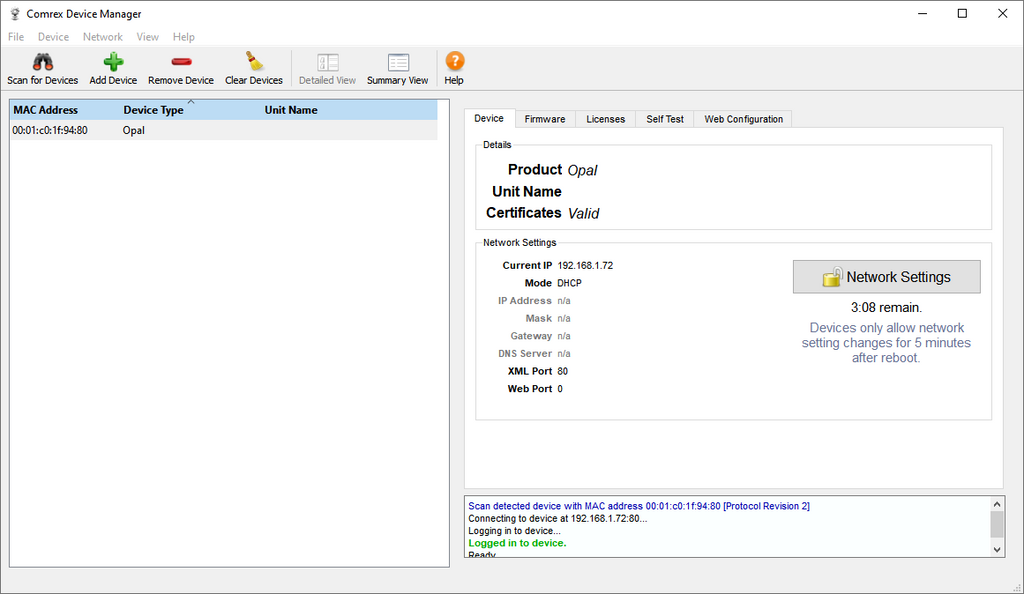Click the Web Port value 0
Viewport: 1024px width, 594px height.
click(x=560, y=388)
